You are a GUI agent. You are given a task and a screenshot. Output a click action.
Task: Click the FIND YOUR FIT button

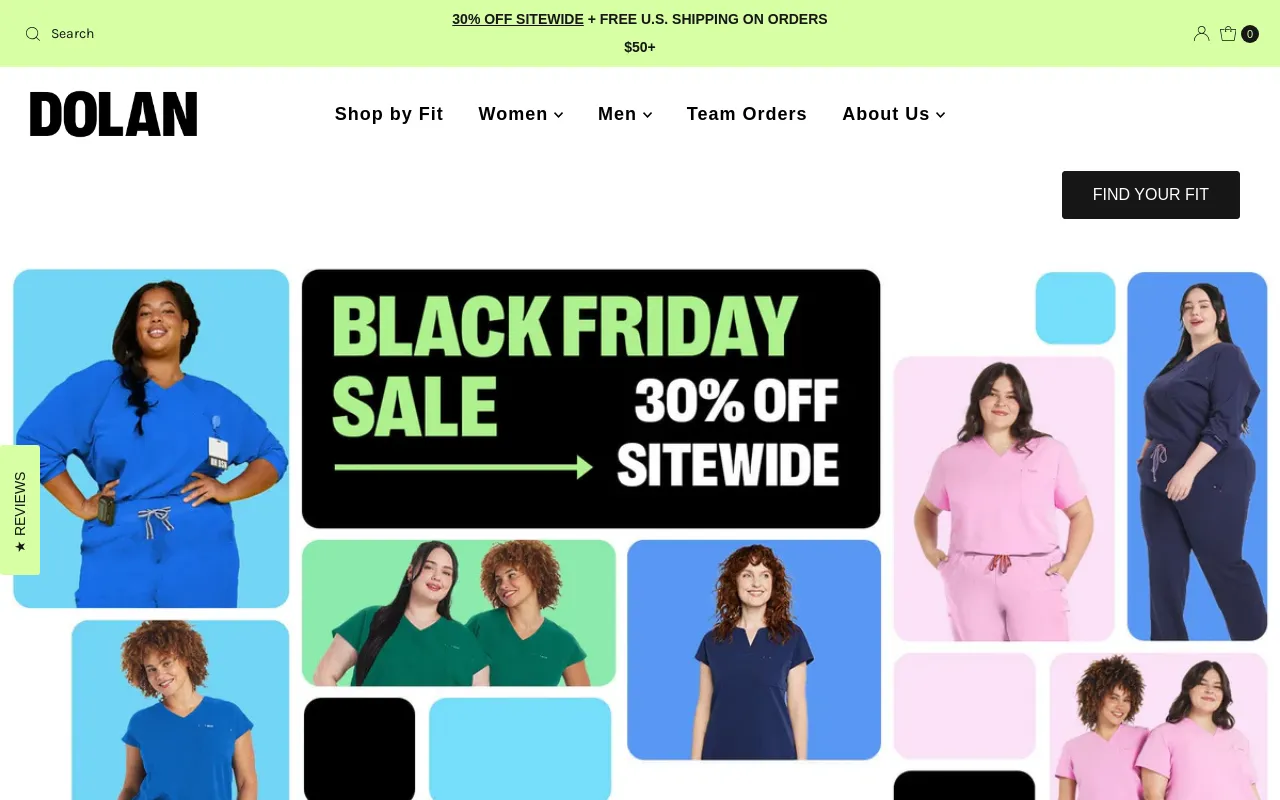tap(1151, 195)
